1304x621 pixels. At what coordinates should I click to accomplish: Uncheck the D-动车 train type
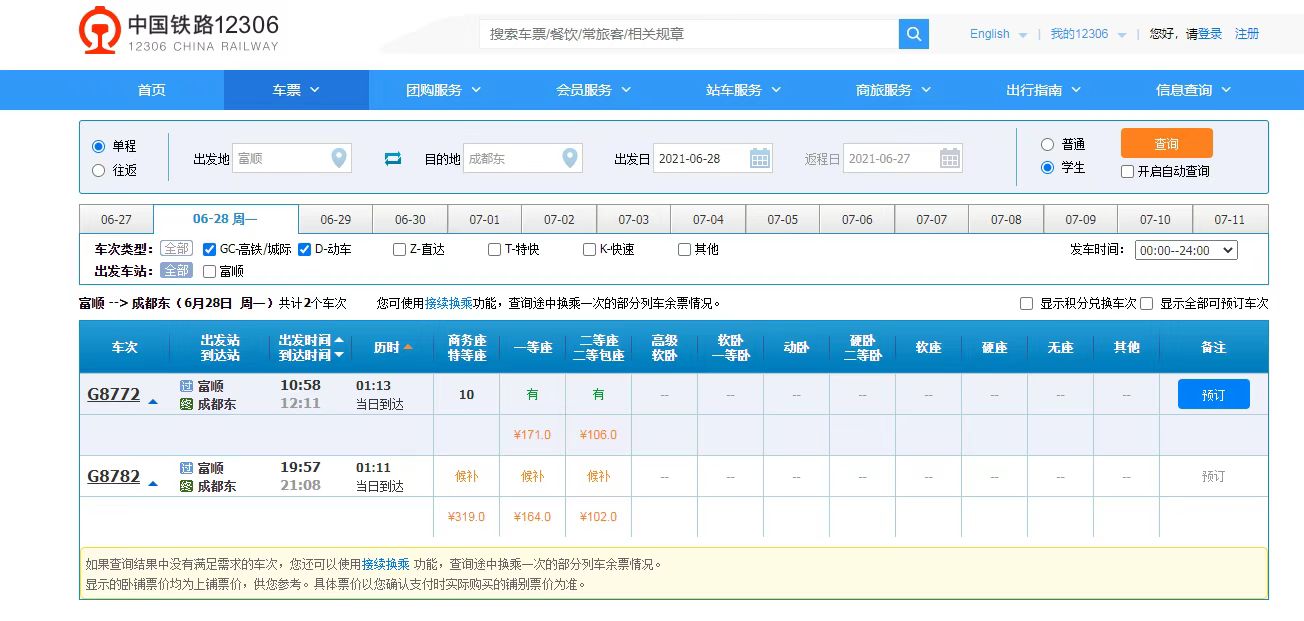[x=305, y=249]
